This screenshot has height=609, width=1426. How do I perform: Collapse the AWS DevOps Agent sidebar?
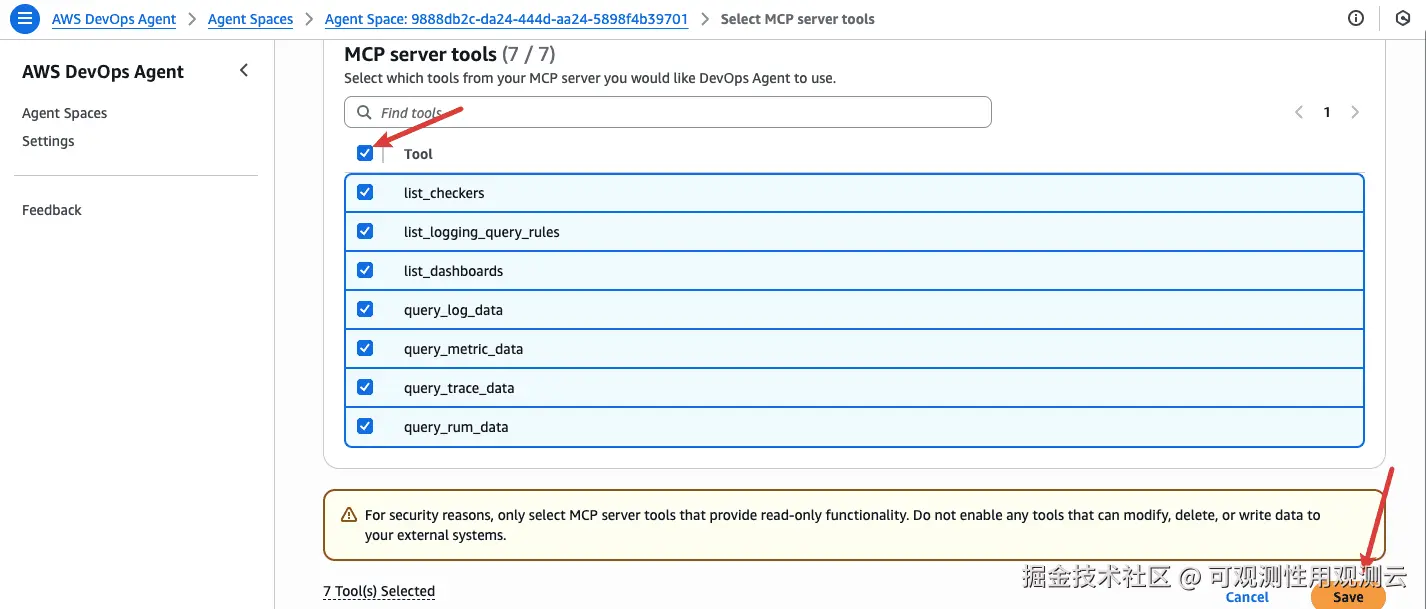point(244,71)
